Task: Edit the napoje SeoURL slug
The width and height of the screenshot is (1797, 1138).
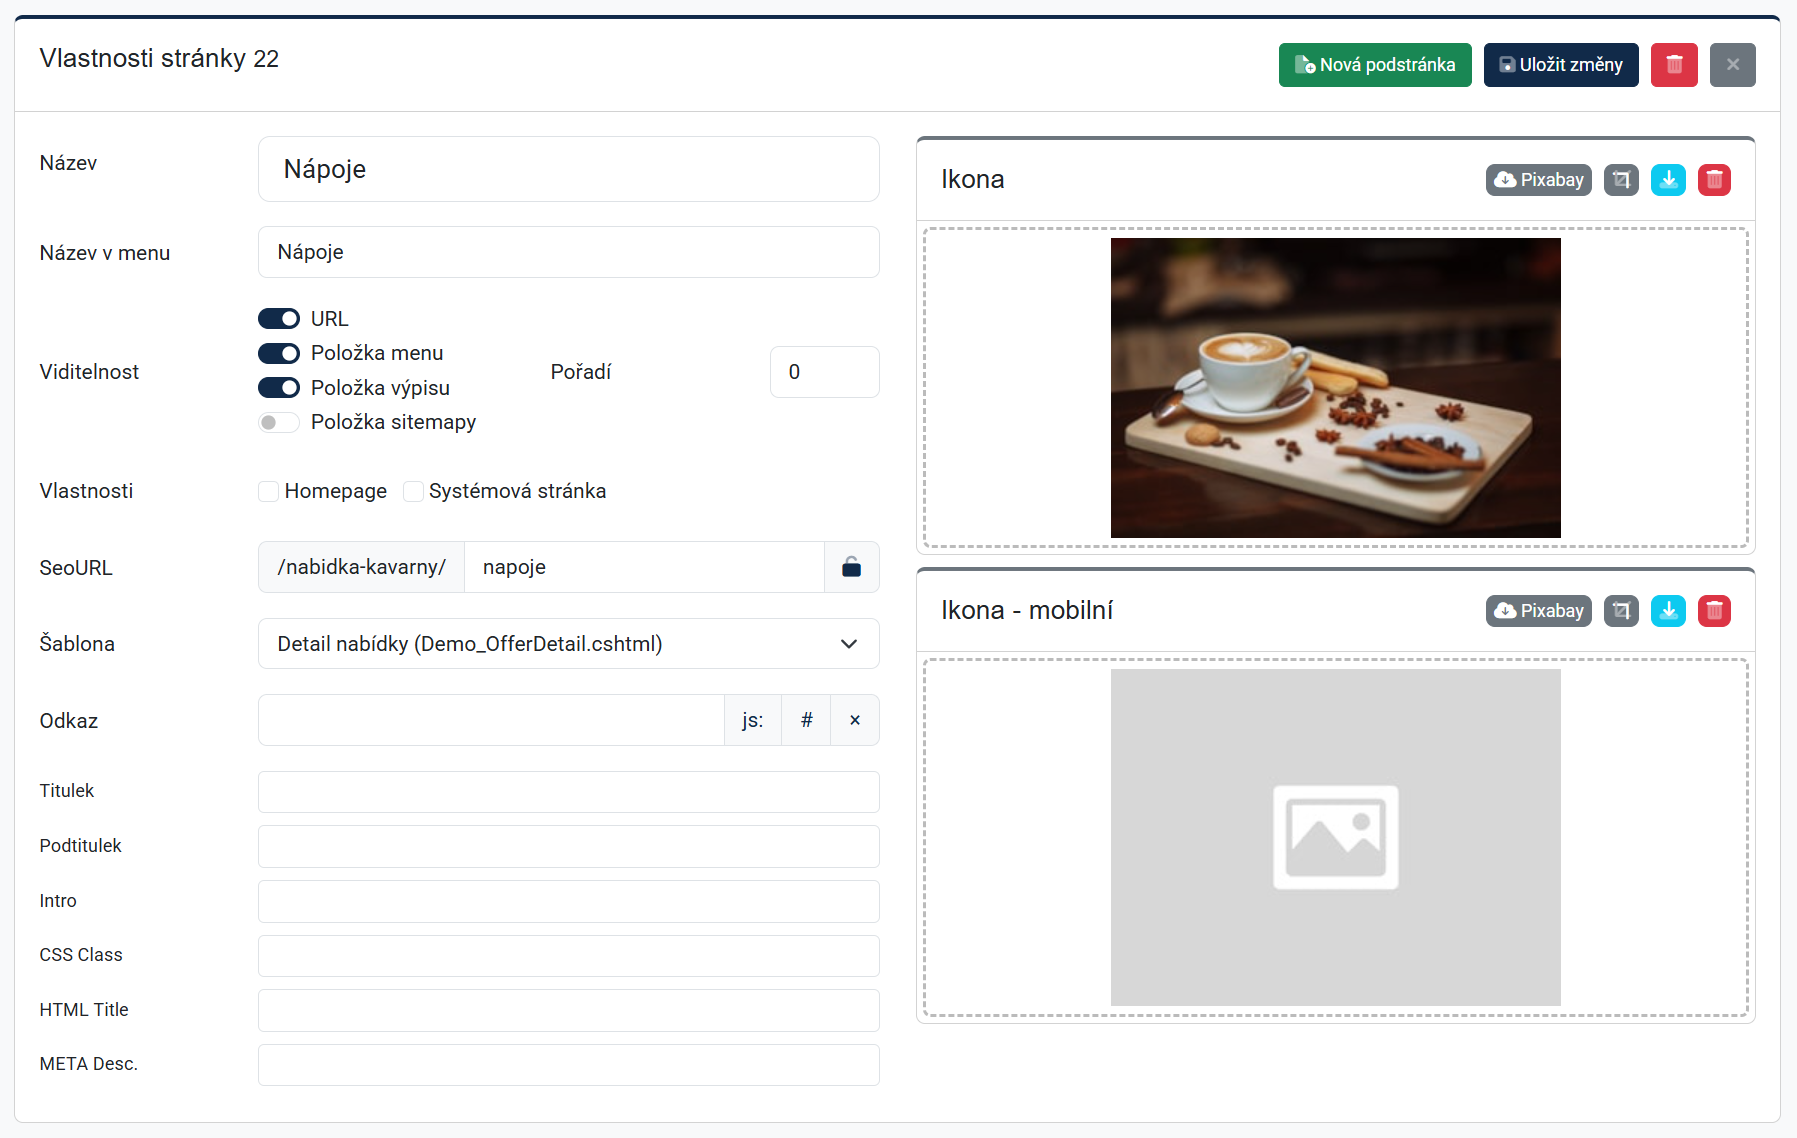Action: point(644,567)
